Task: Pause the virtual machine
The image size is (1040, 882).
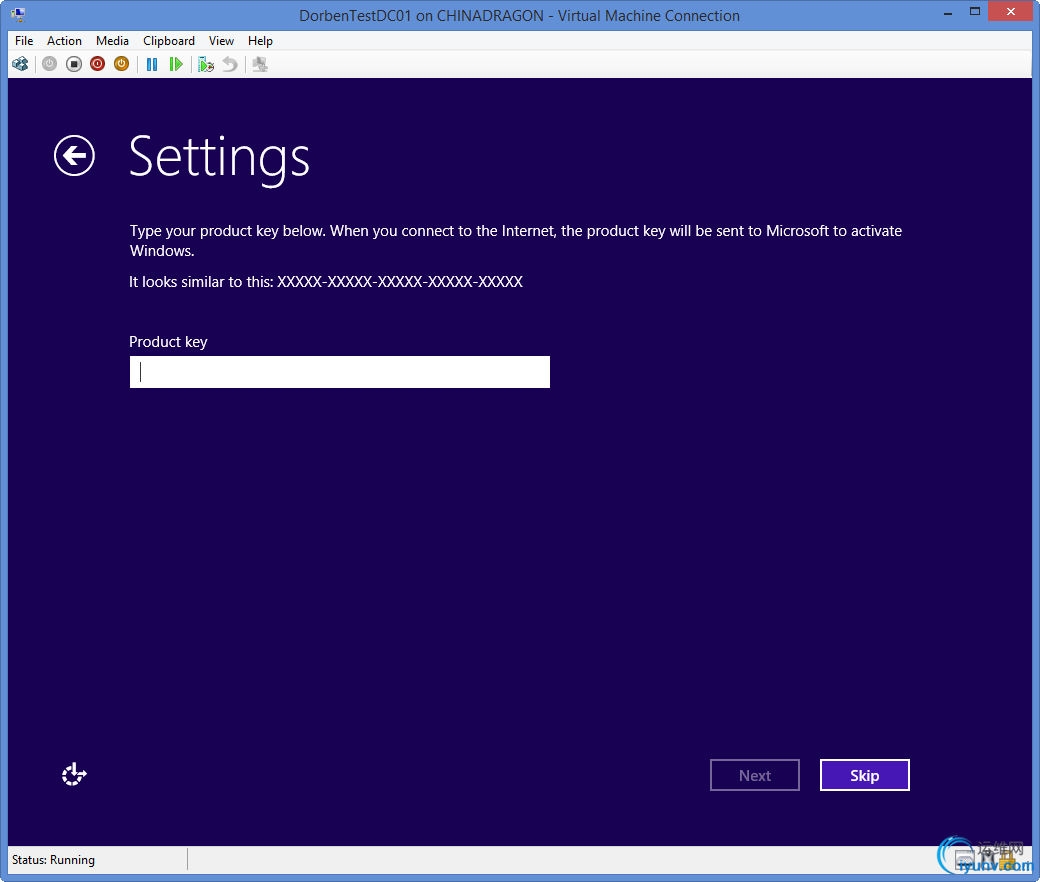Action: pos(152,64)
